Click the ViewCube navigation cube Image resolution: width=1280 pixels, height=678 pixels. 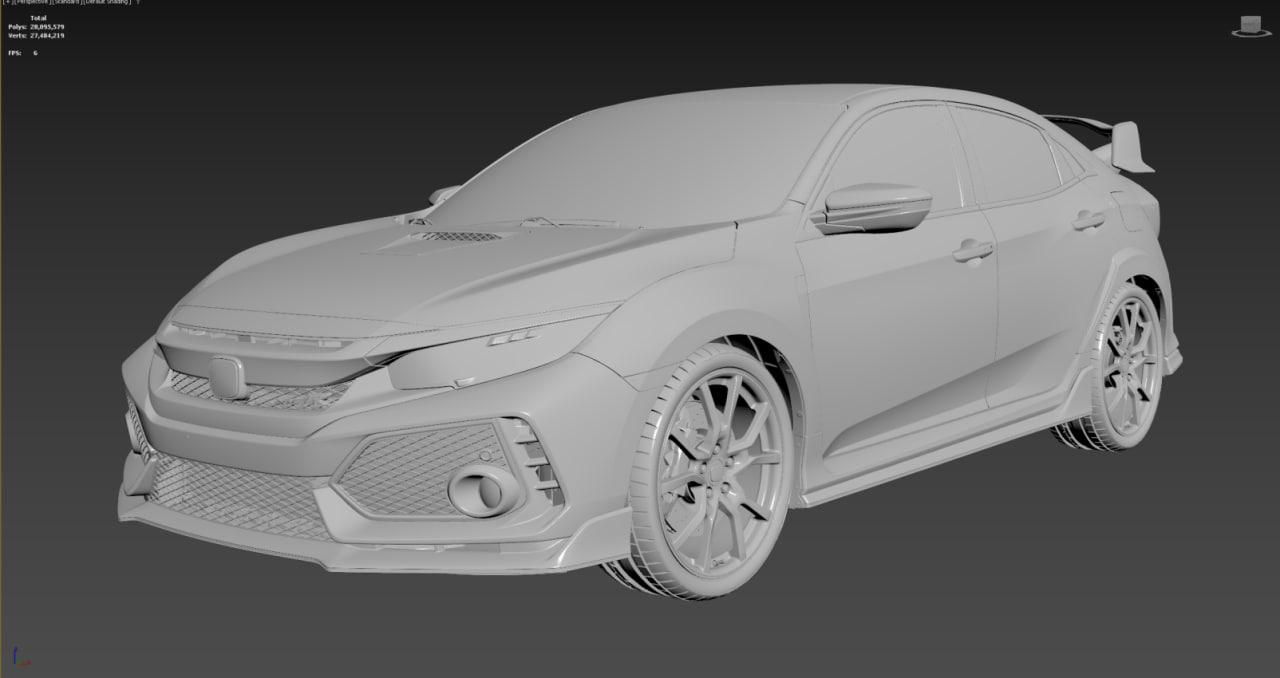(x=1250, y=22)
